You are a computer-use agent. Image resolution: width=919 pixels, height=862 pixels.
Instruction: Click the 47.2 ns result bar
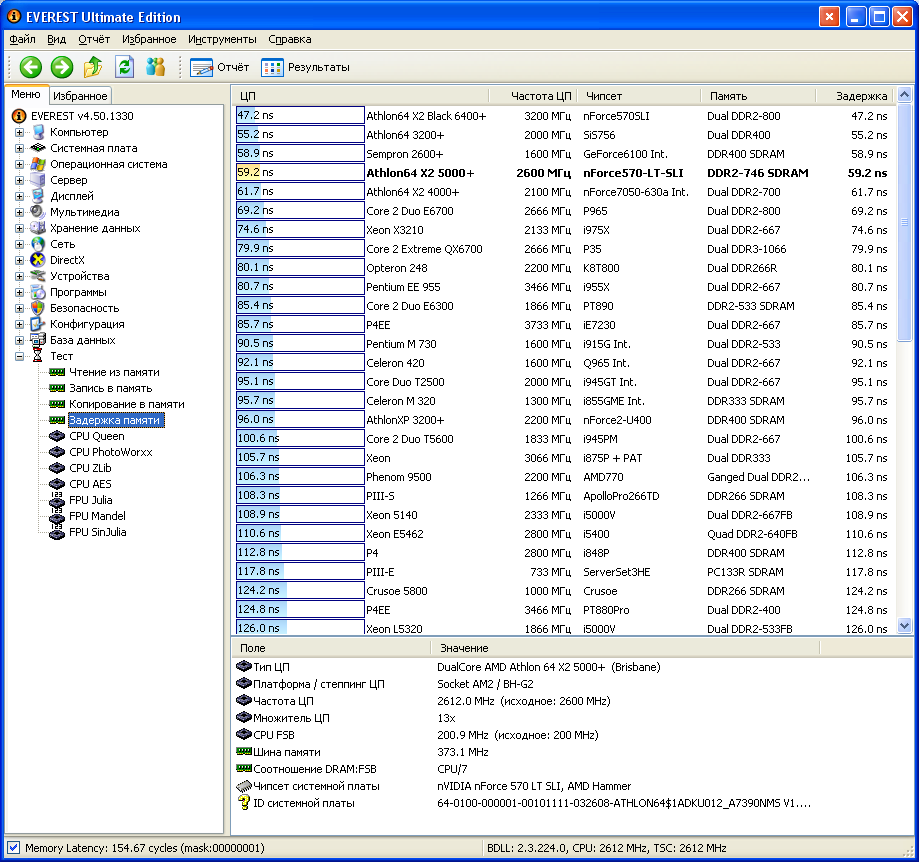point(300,115)
